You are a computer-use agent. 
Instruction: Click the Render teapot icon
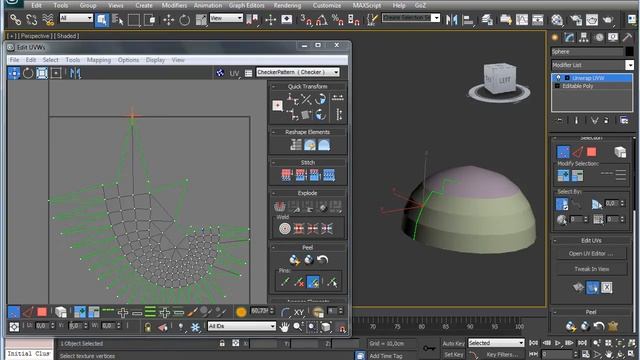point(608,19)
